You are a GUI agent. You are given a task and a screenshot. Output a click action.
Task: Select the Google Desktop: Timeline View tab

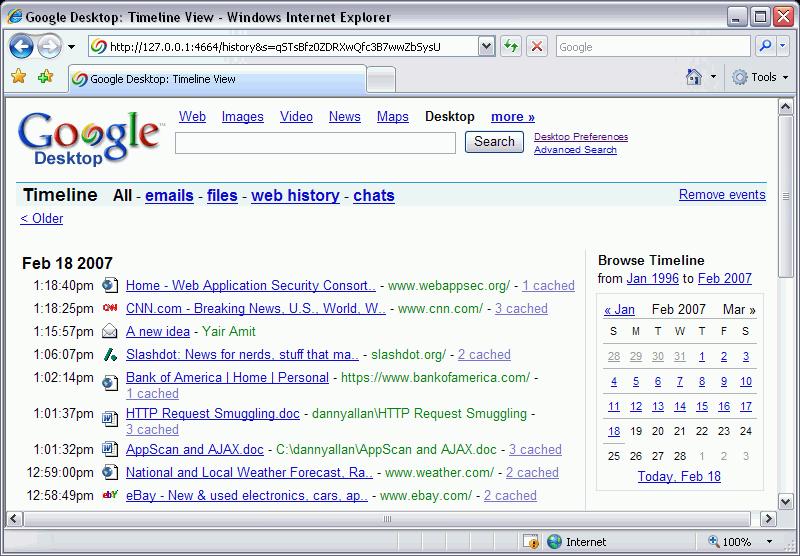pos(217,79)
